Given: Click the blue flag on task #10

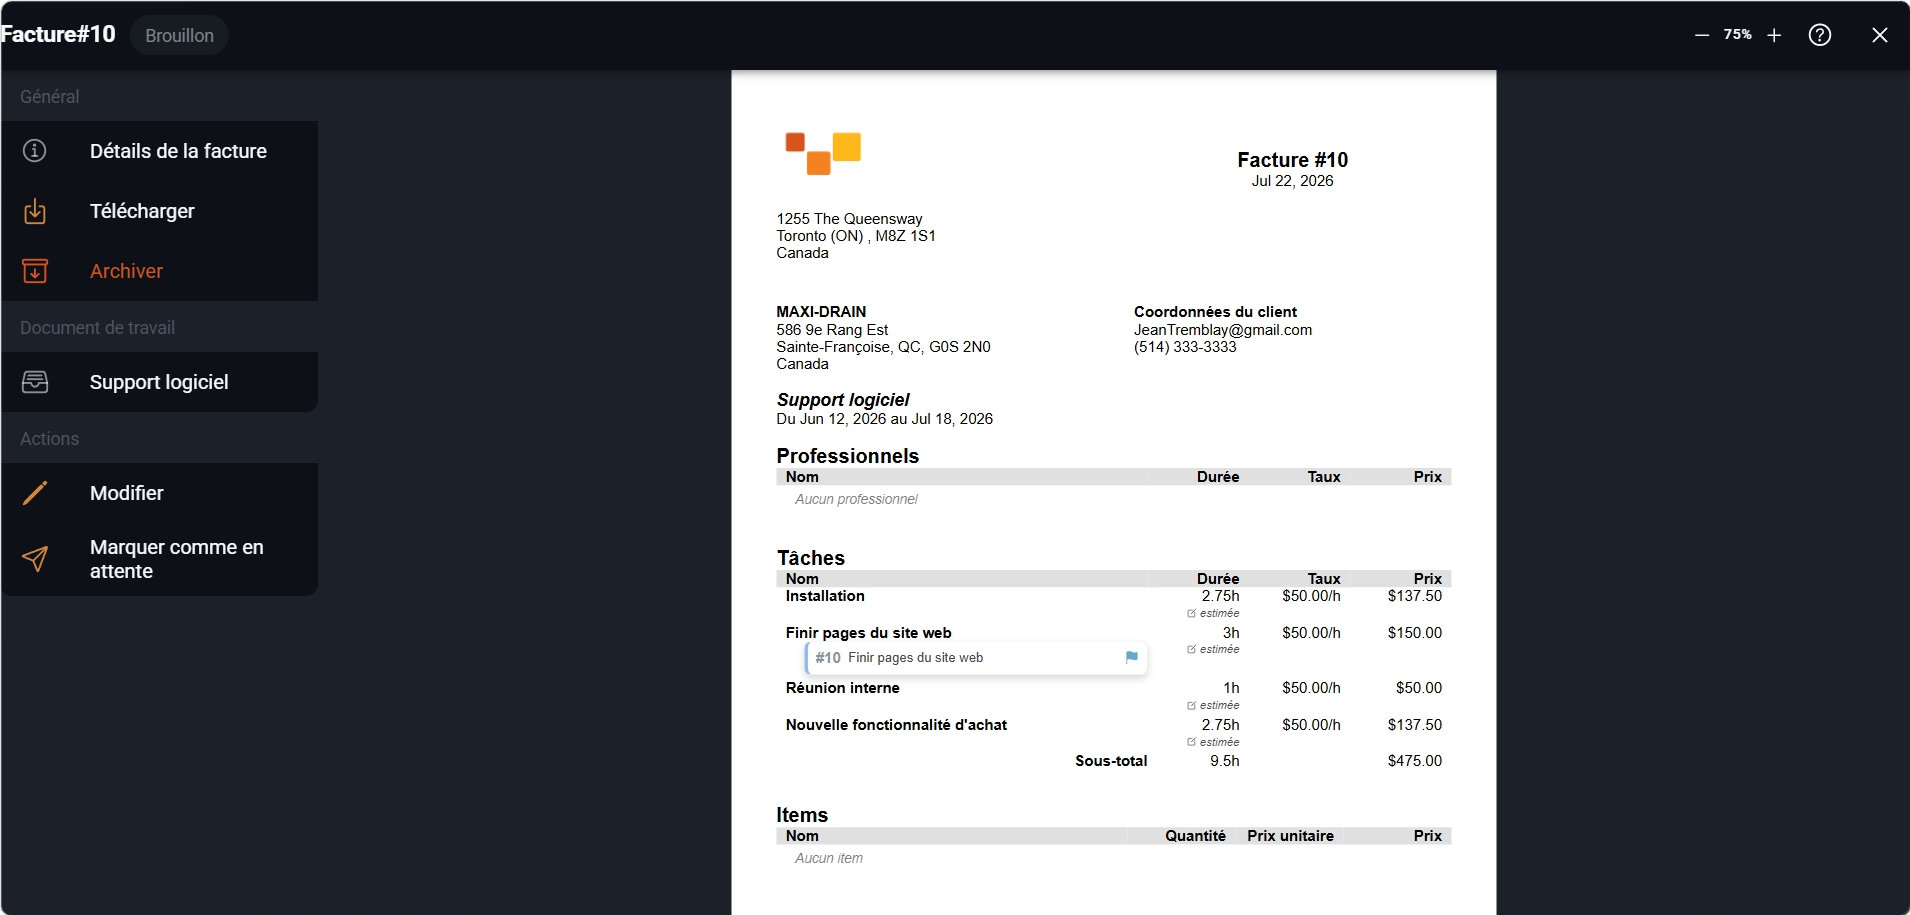Looking at the screenshot, I should [1131, 658].
